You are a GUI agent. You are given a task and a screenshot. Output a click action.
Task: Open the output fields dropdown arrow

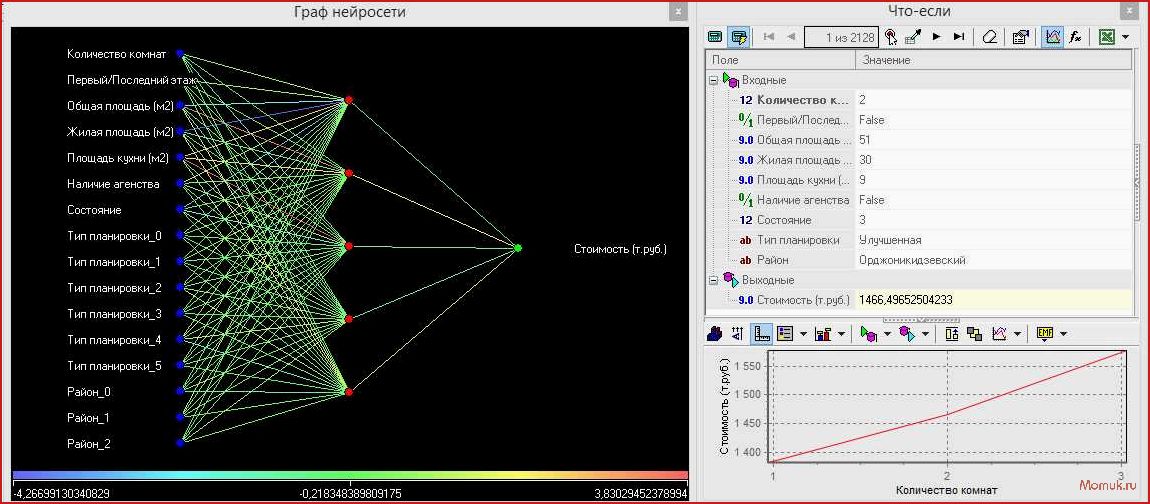pos(926,335)
